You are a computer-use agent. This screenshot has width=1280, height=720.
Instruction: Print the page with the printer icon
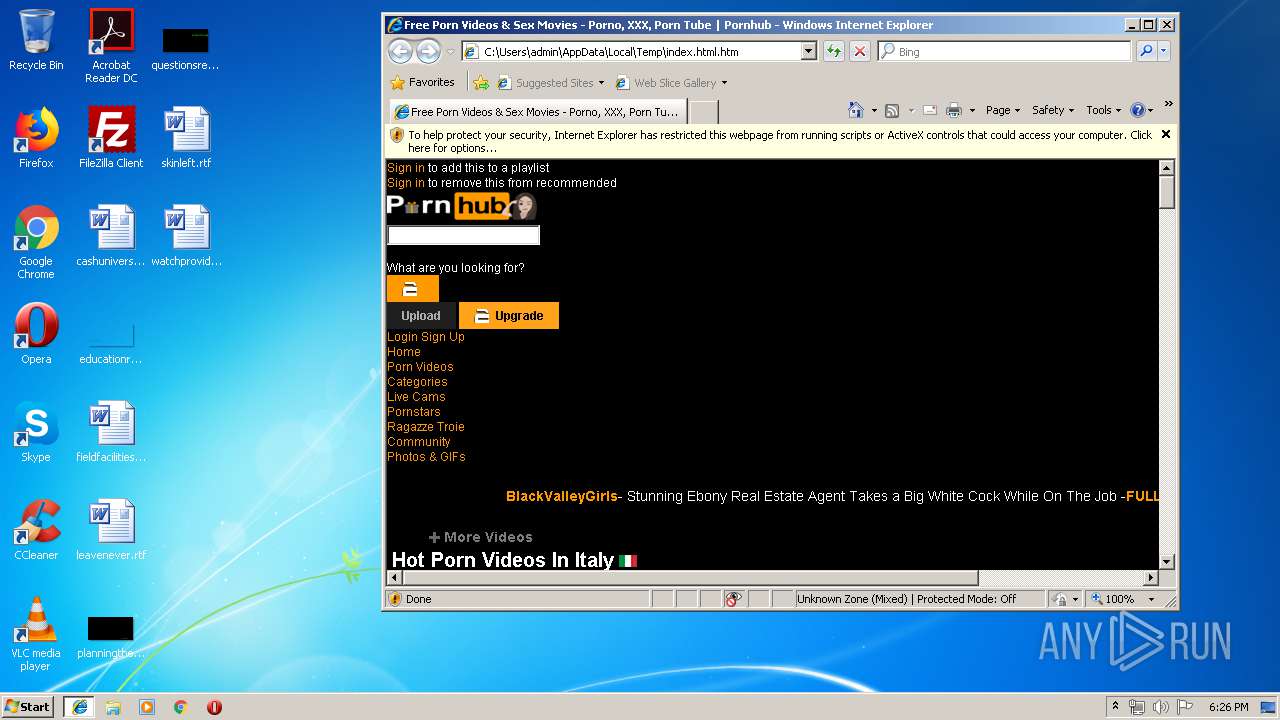click(954, 110)
